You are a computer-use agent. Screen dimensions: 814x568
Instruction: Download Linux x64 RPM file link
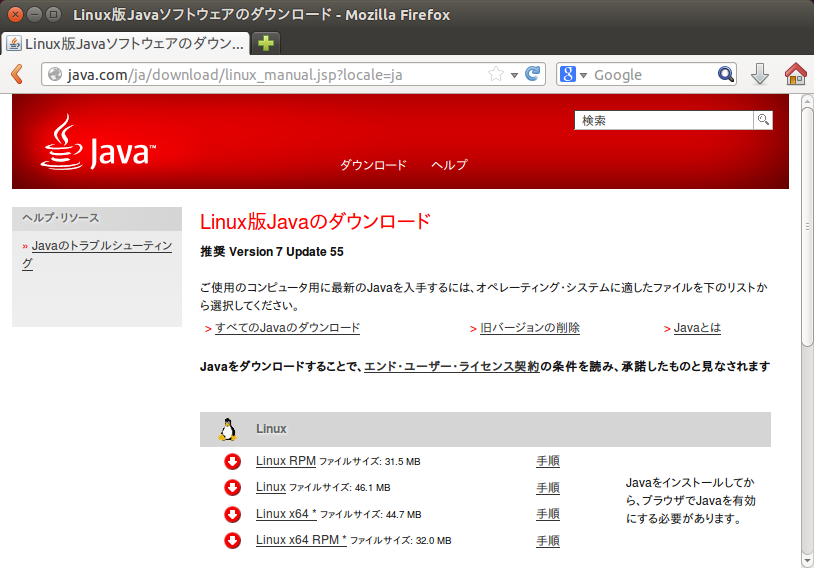tap(301, 540)
